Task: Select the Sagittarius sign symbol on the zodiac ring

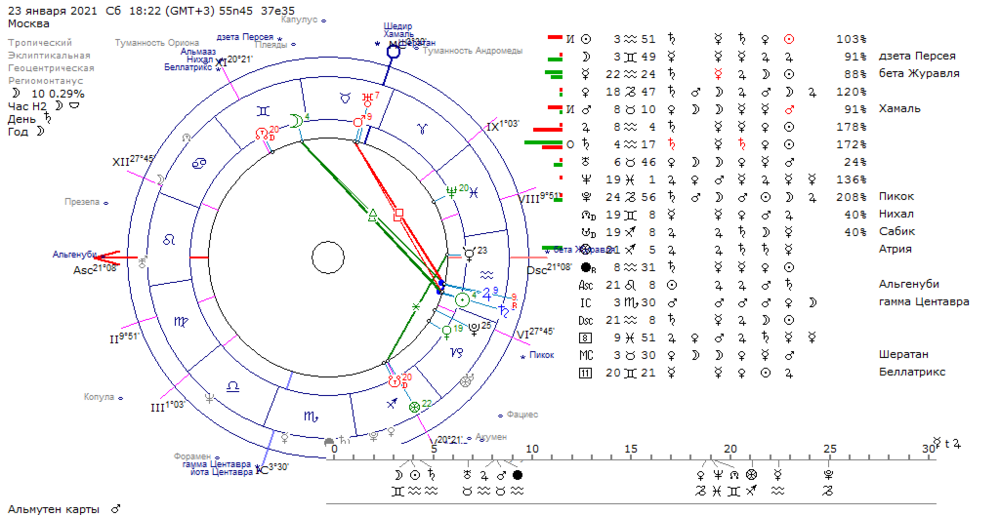Action: 393,403
